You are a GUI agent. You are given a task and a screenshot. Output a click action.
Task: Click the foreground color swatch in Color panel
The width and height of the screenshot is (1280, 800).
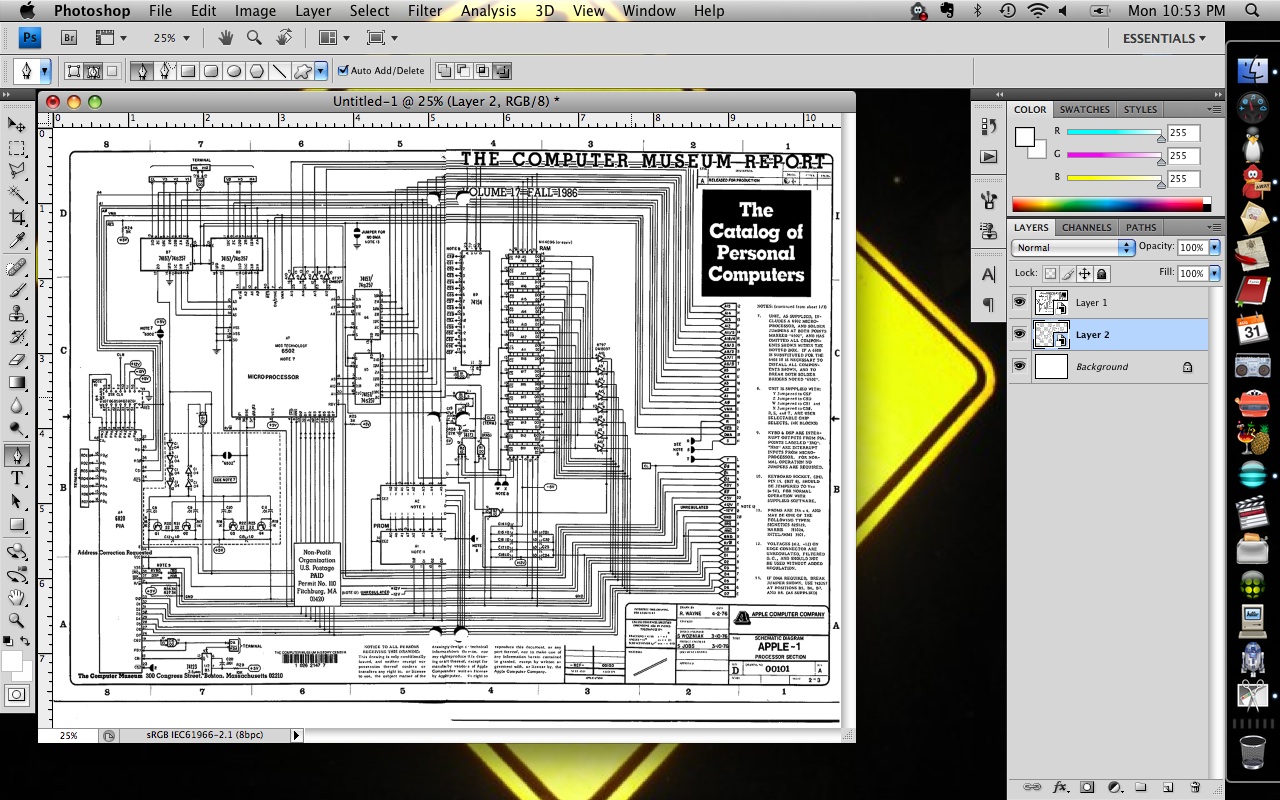point(1024,137)
